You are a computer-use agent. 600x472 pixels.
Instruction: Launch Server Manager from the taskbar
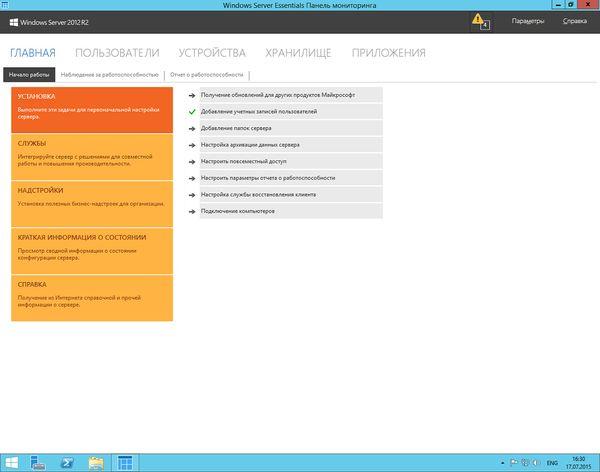pos(38,463)
